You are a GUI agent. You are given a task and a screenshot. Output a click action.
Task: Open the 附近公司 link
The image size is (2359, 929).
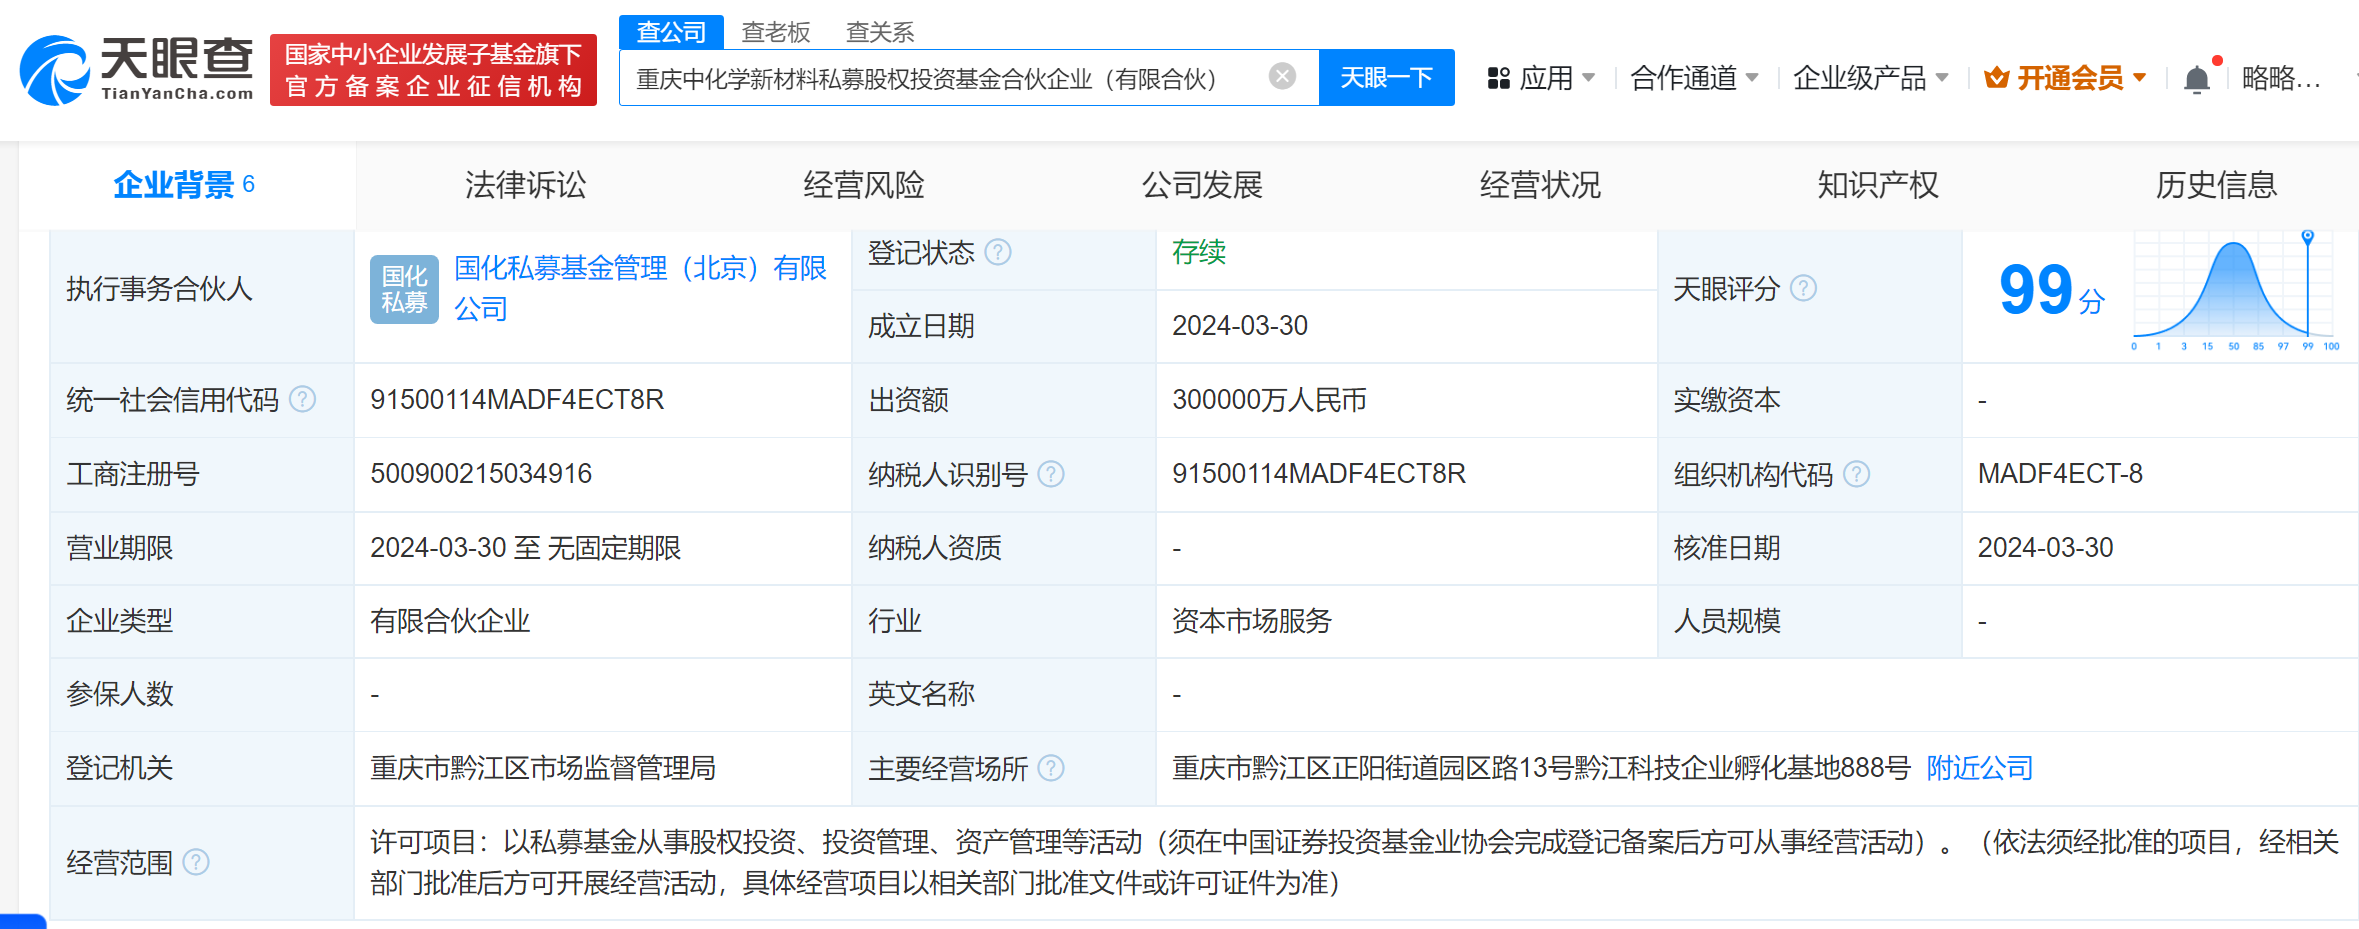pyautogui.click(x=1976, y=768)
